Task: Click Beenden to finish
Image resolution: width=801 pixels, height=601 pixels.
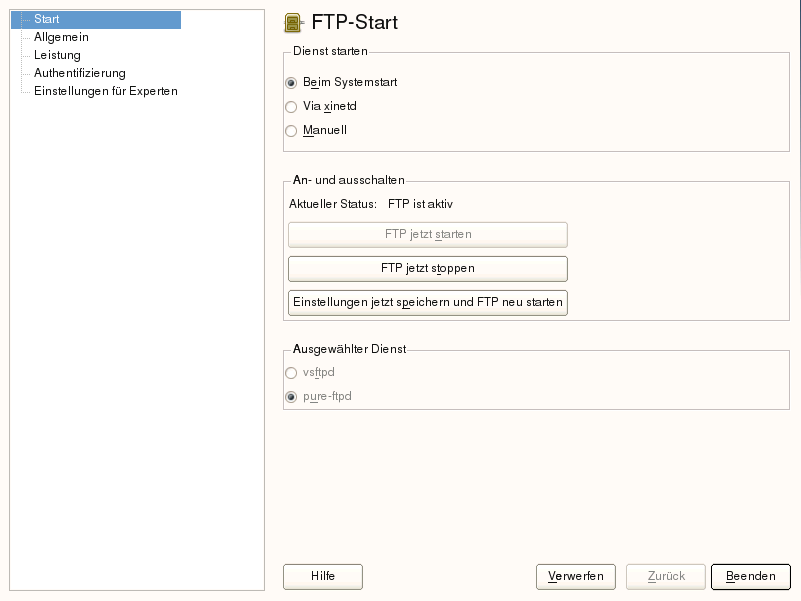Action: pos(750,576)
